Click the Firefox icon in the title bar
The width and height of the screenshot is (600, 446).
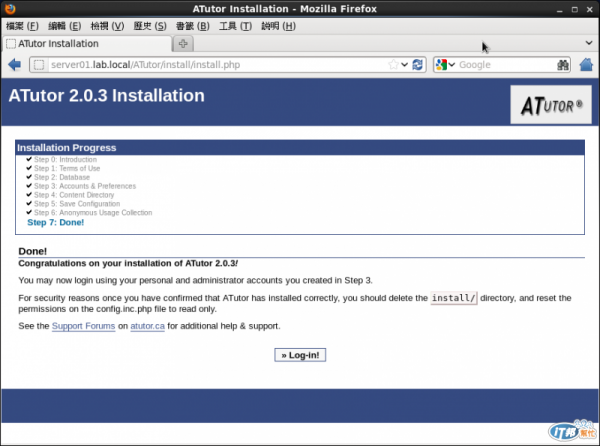tap(10, 8)
